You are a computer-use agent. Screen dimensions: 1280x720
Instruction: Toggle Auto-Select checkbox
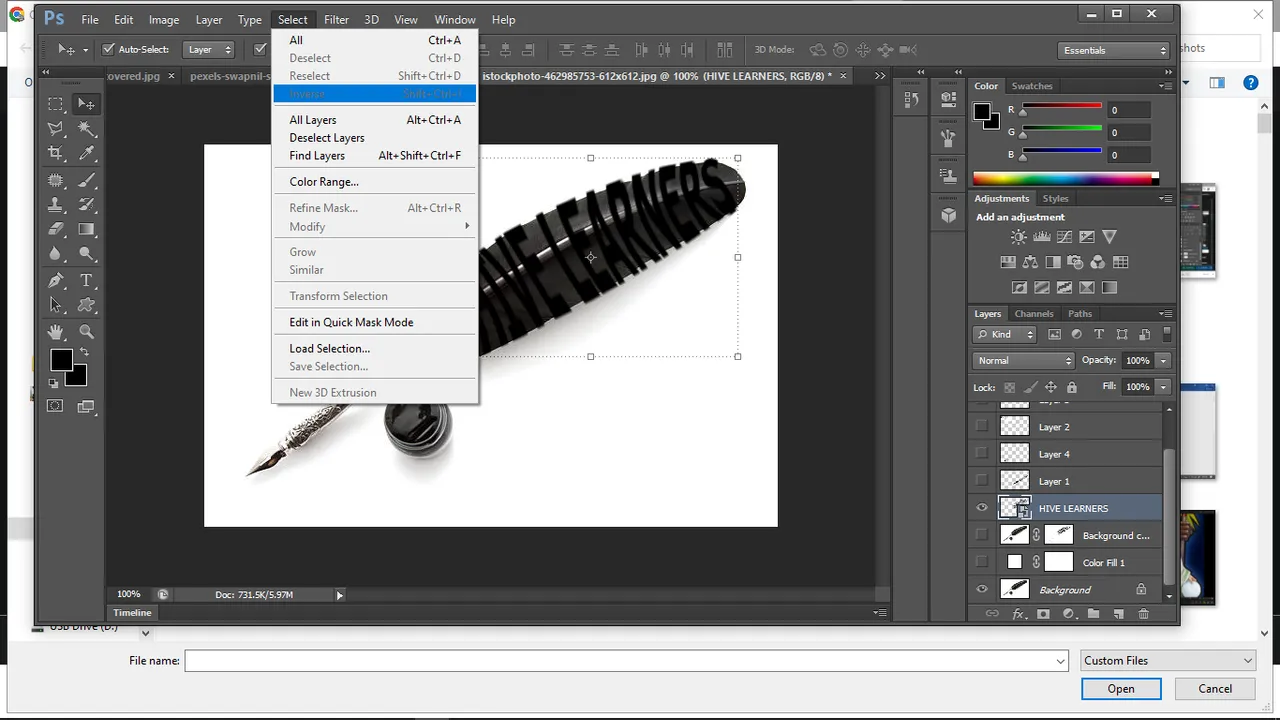coord(109,49)
